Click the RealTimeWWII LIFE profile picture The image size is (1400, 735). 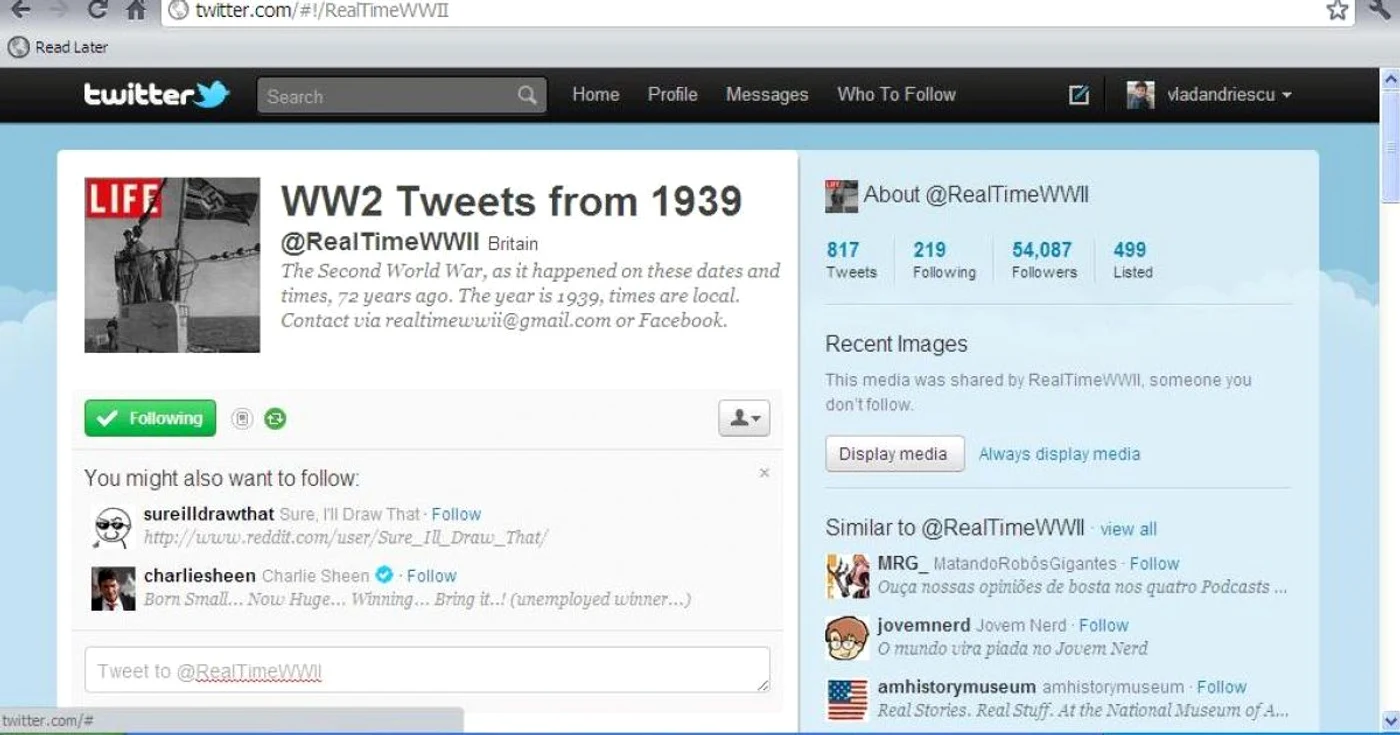(x=172, y=265)
